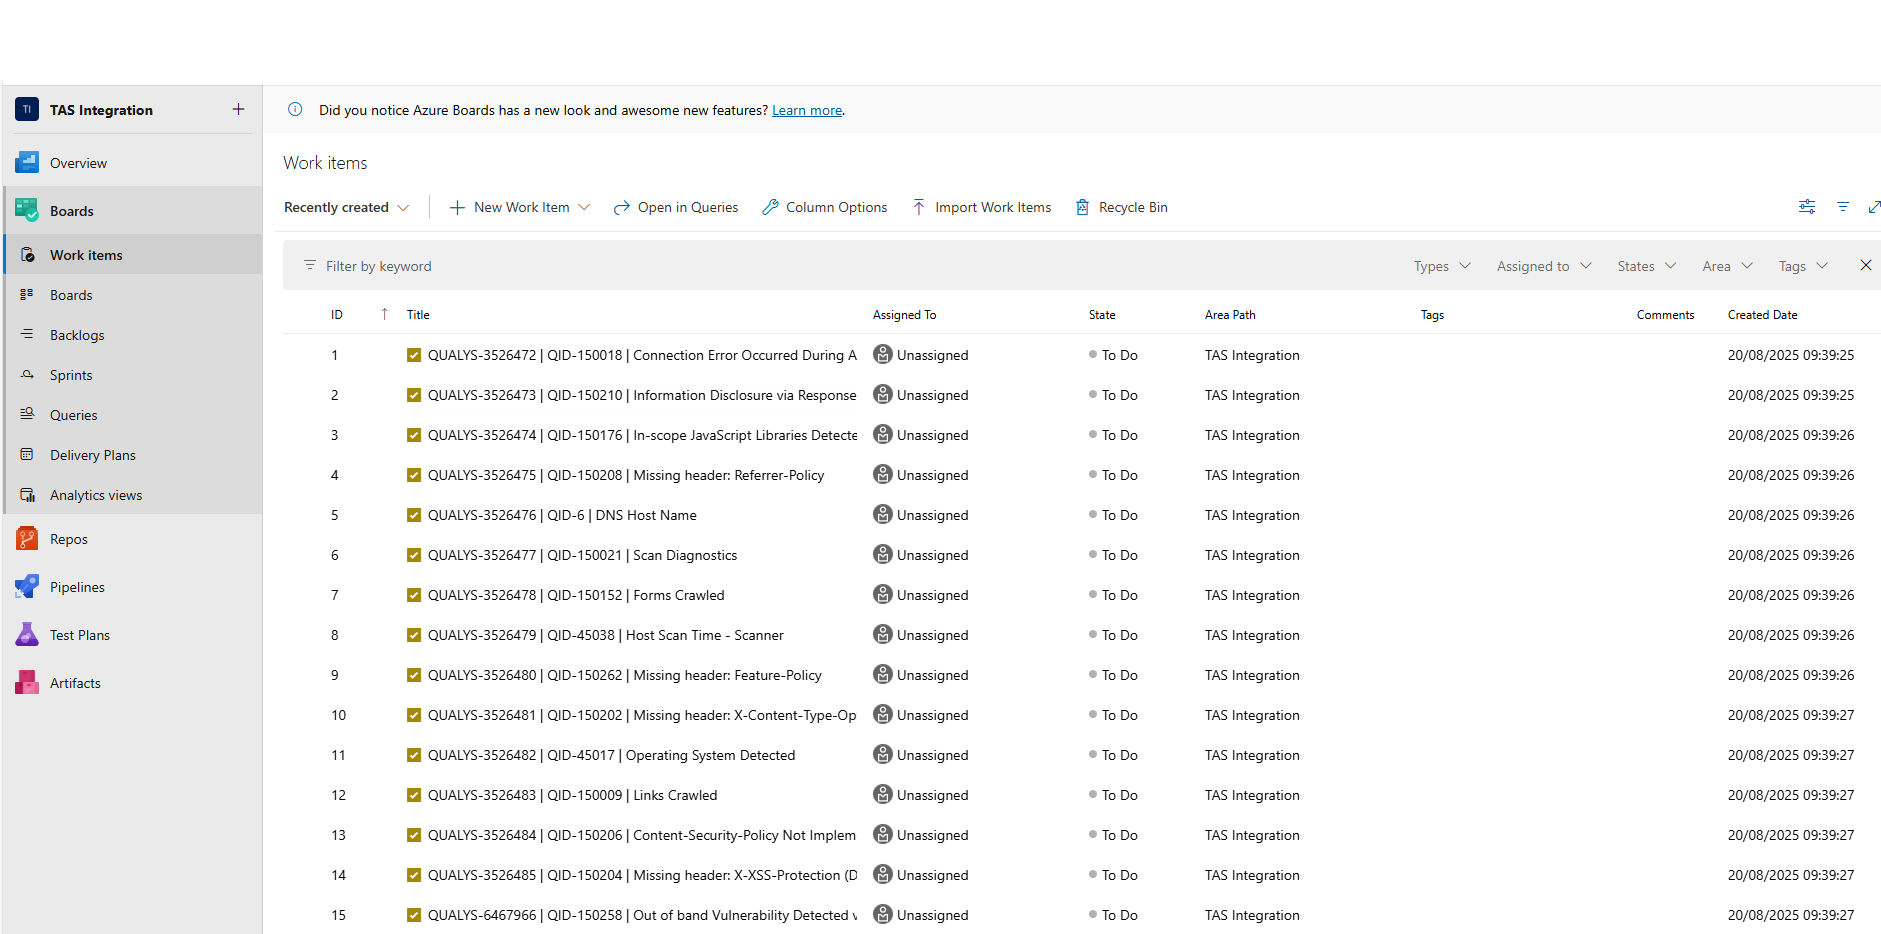
Task: Go to Backlogs page
Action: click(x=133, y=335)
